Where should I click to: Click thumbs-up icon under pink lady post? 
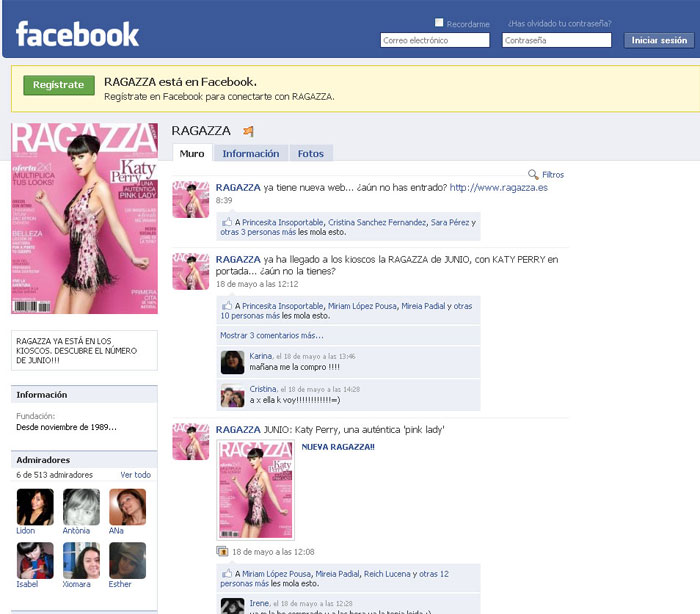click(x=227, y=573)
